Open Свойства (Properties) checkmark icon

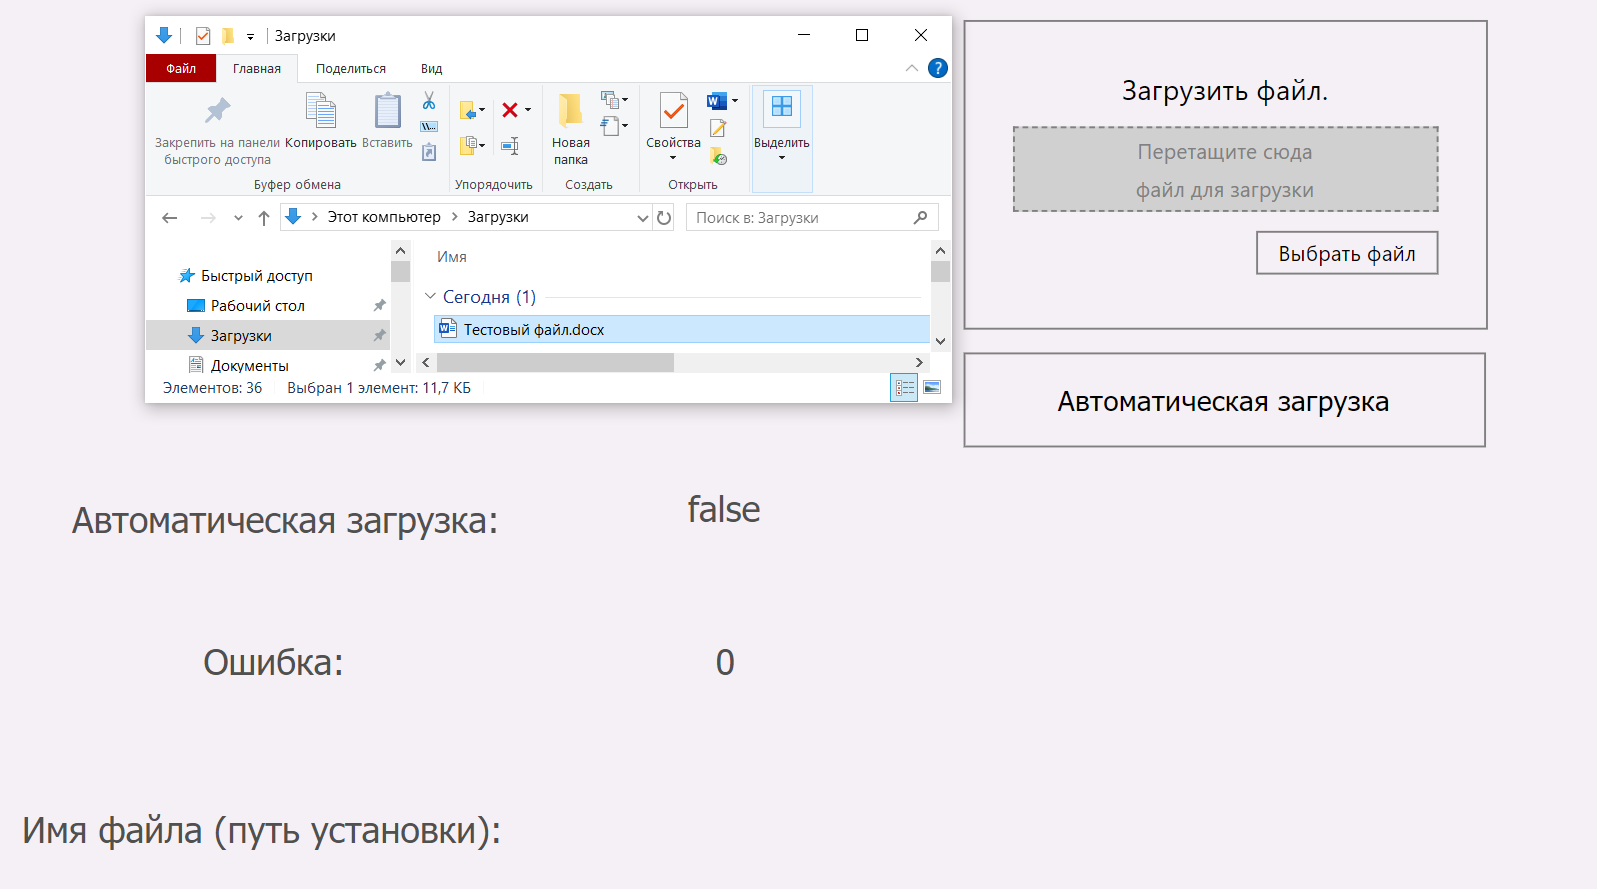pos(673,110)
